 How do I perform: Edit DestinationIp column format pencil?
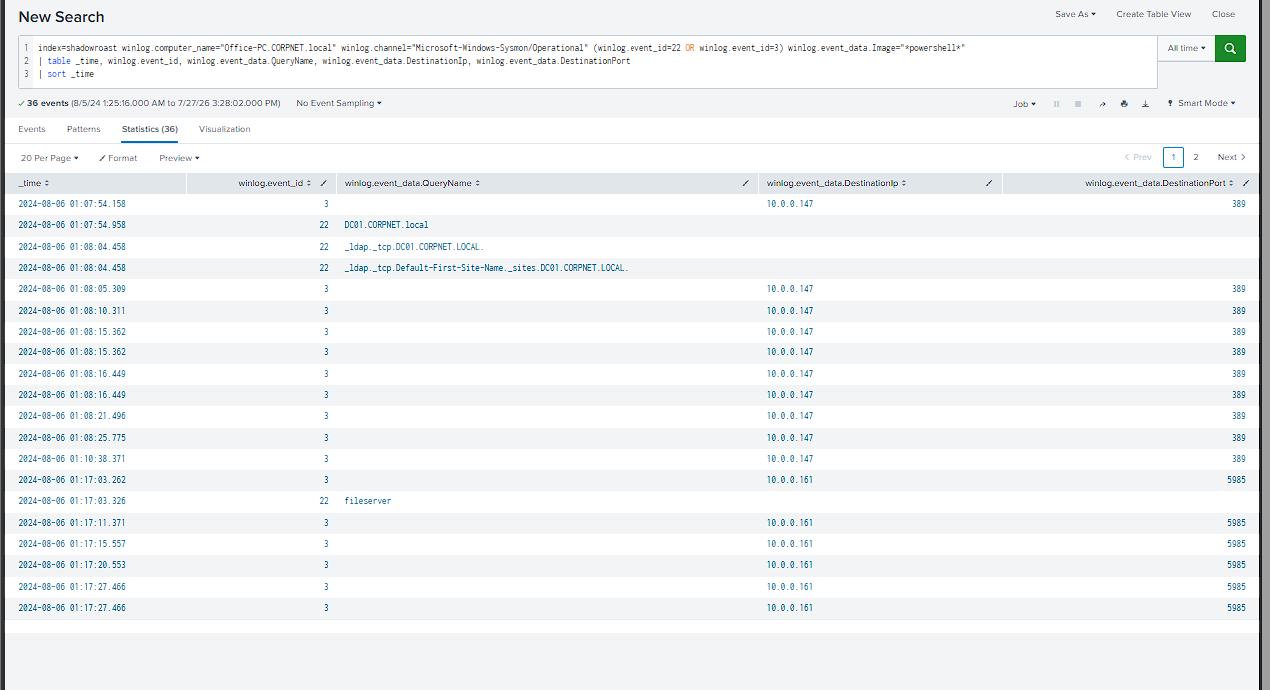coord(989,183)
